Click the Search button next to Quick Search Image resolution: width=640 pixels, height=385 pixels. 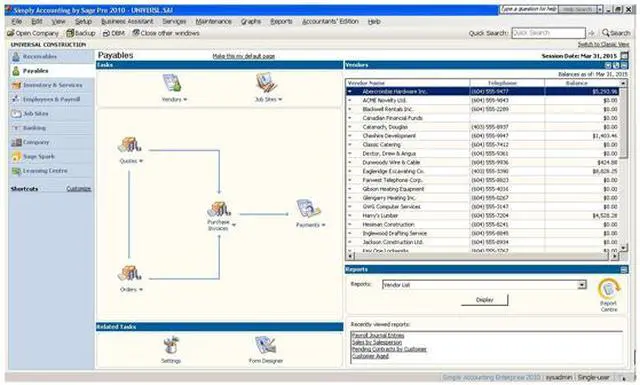click(616, 33)
